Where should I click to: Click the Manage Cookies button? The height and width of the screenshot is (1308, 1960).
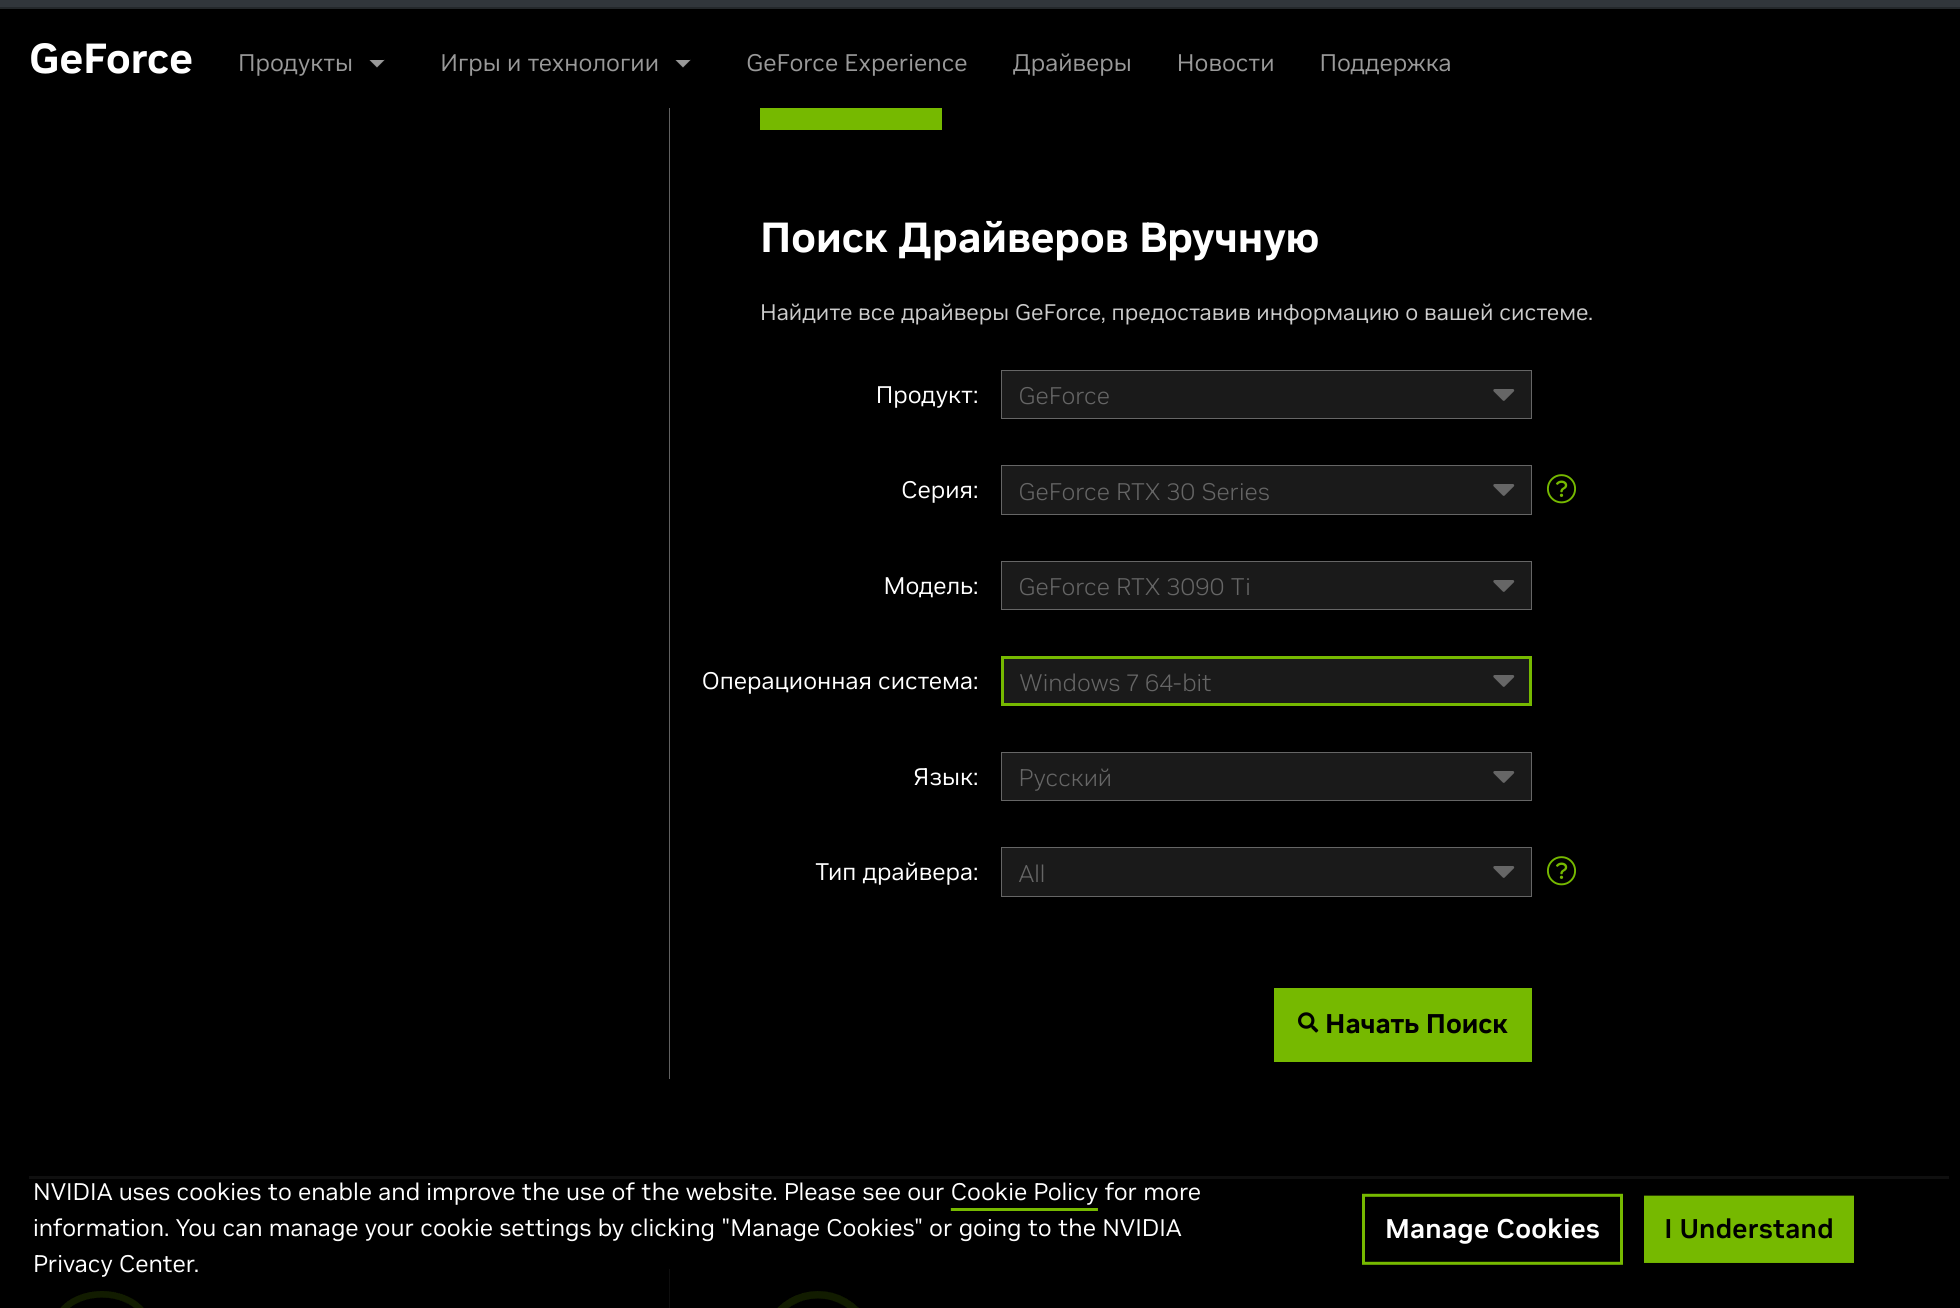(1491, 1229)
